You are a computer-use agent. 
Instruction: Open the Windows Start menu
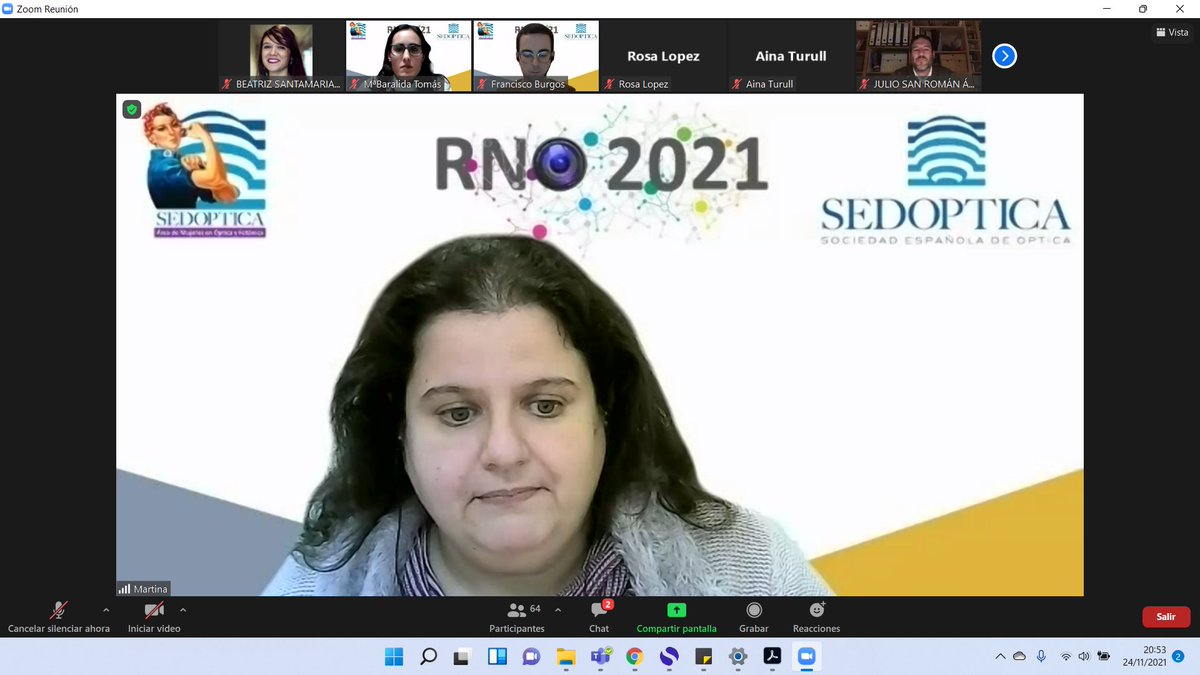coord(394,657)
